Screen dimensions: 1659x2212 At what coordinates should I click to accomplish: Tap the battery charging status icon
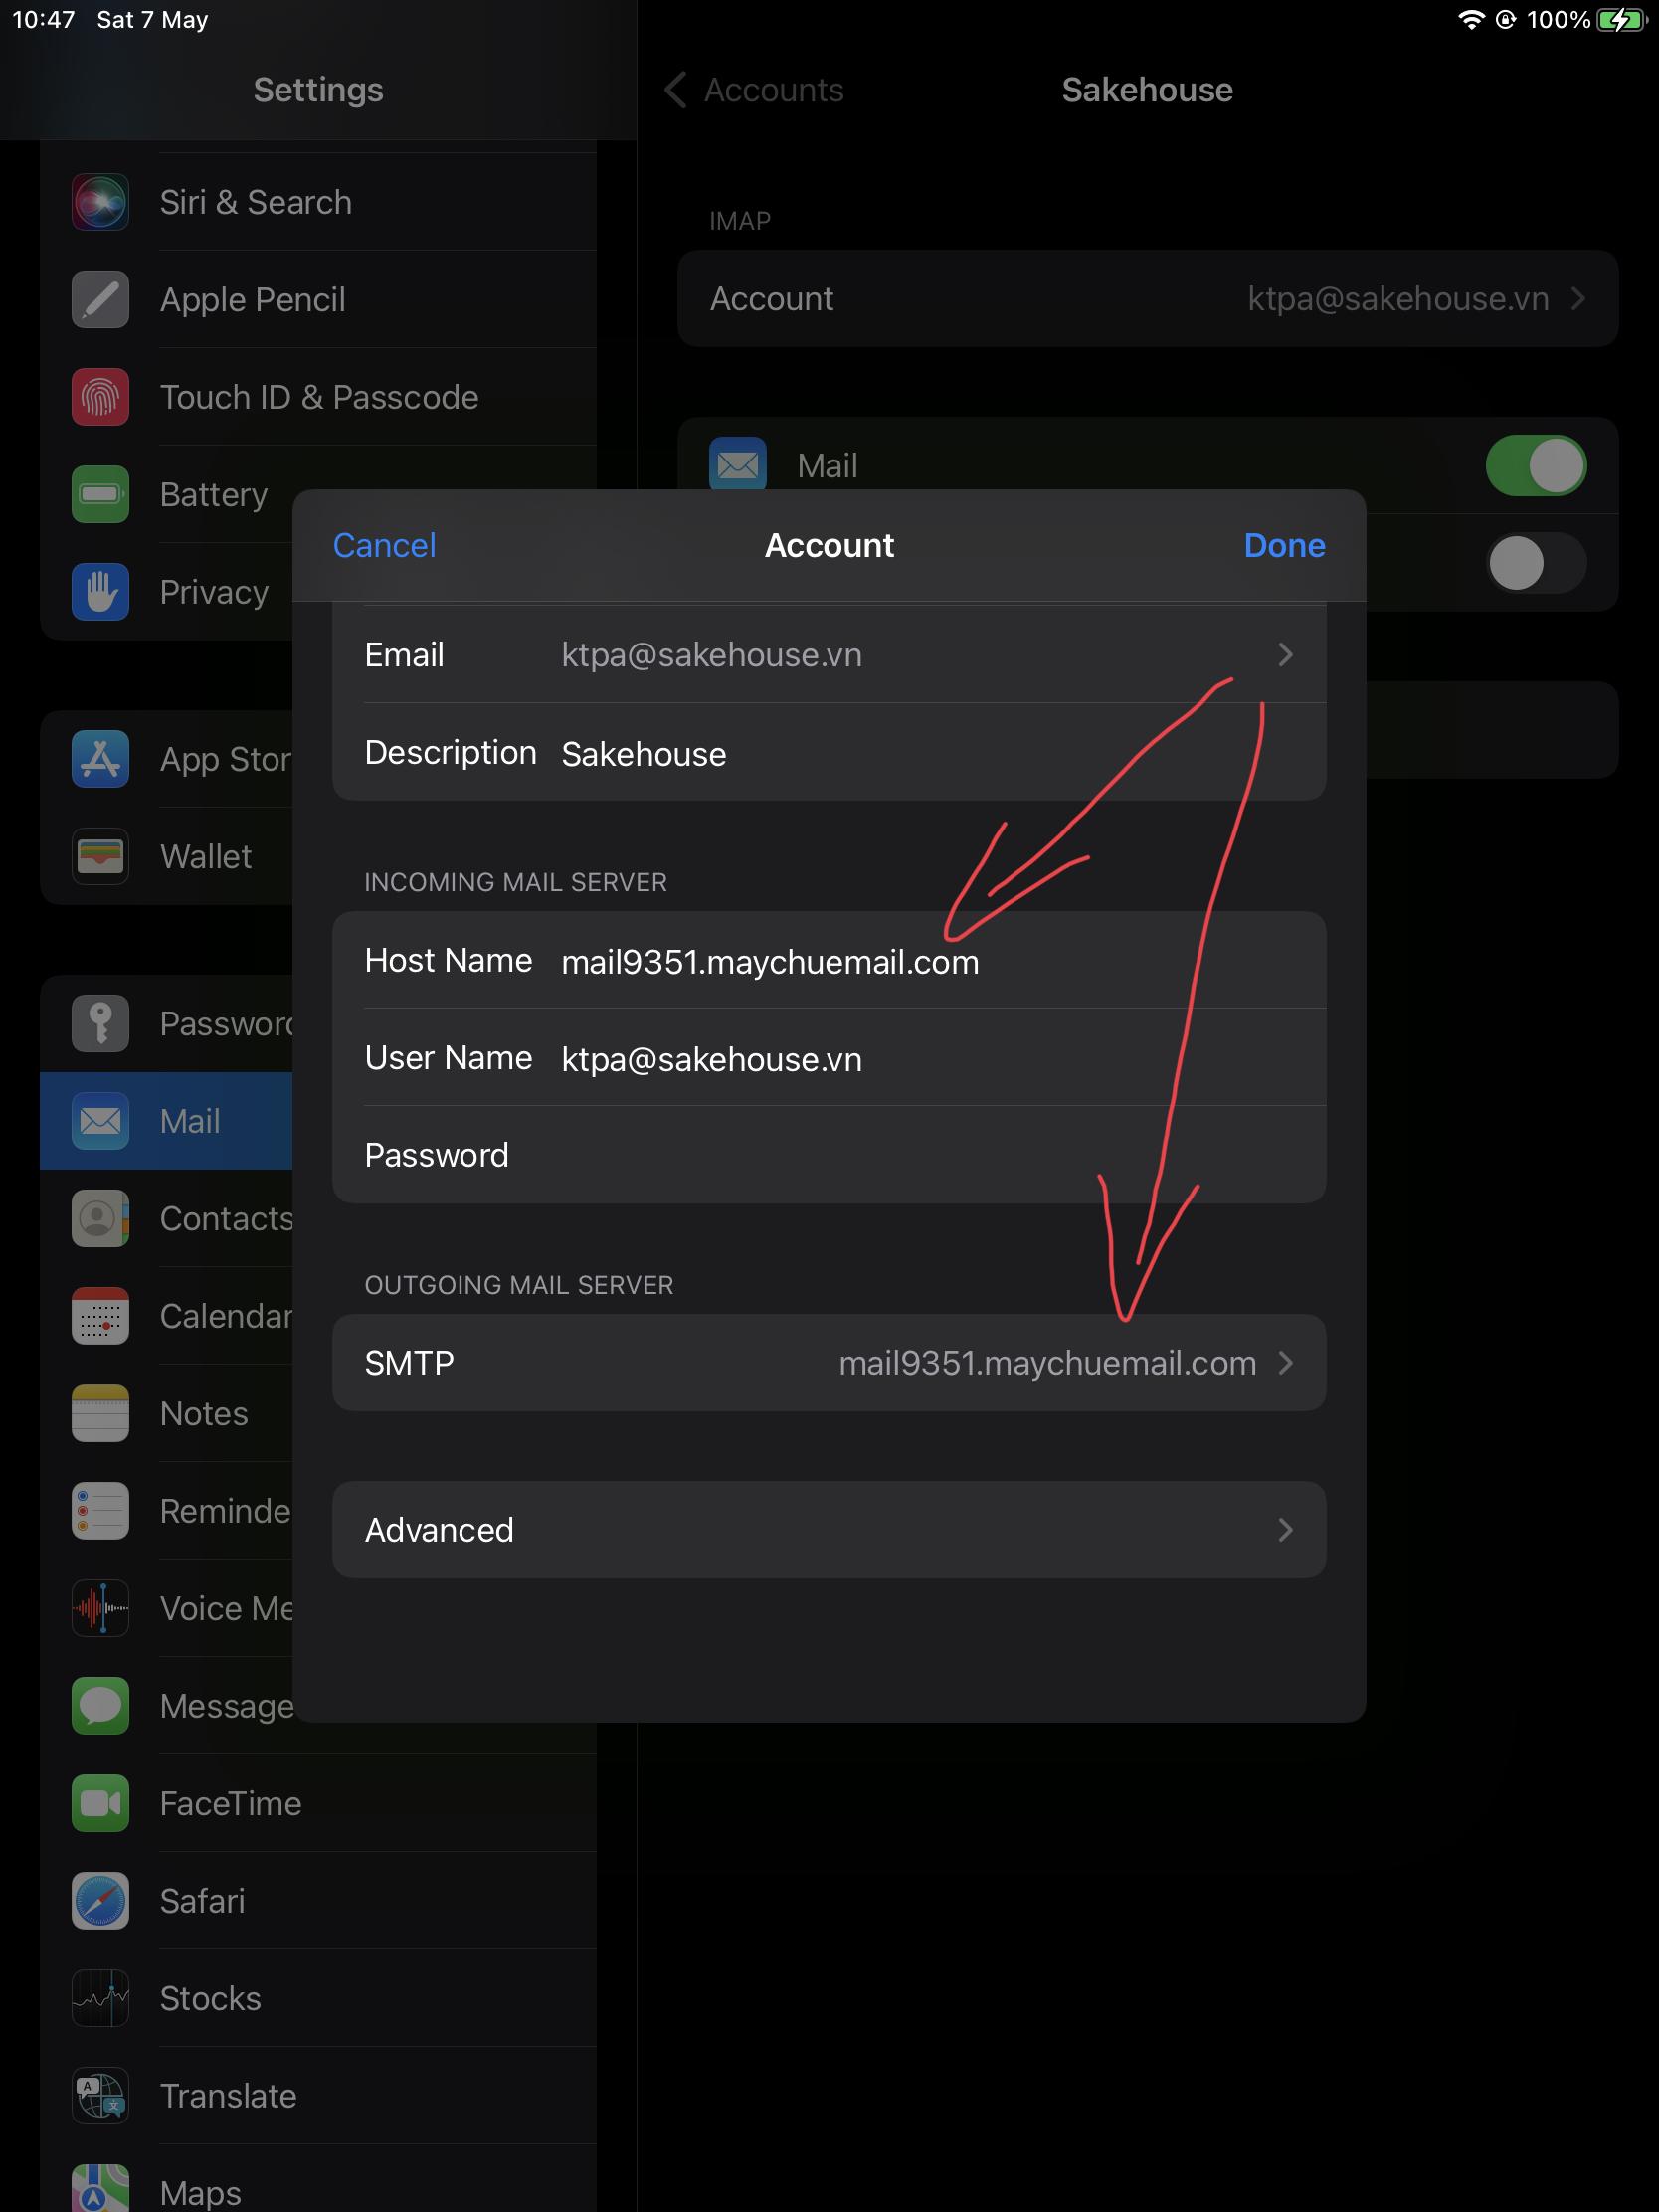(x=1621, y=20)
